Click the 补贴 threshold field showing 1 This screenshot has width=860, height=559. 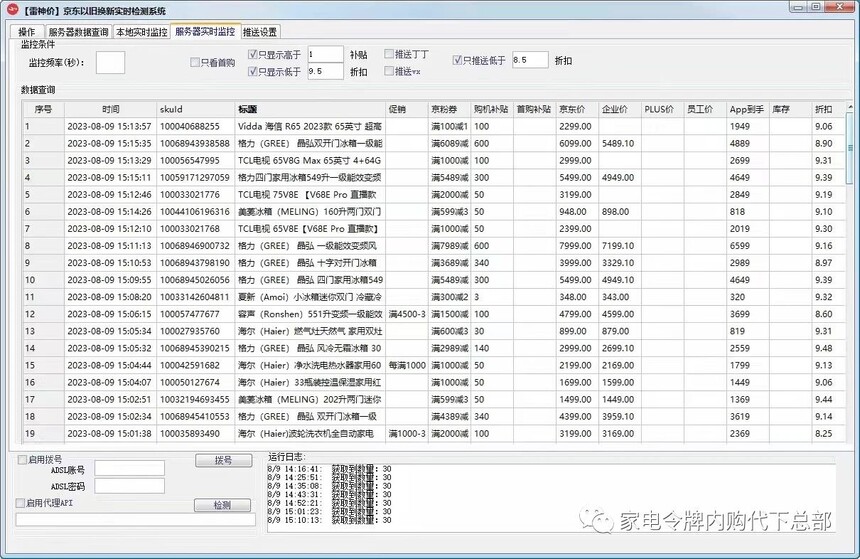click(325, 54)
